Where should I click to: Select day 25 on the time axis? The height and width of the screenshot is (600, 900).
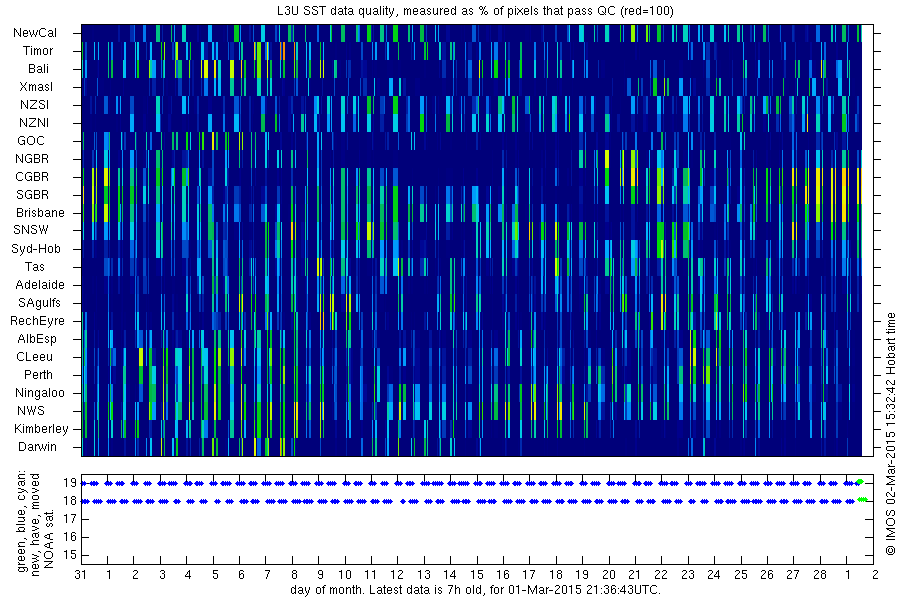coord(741,575)
